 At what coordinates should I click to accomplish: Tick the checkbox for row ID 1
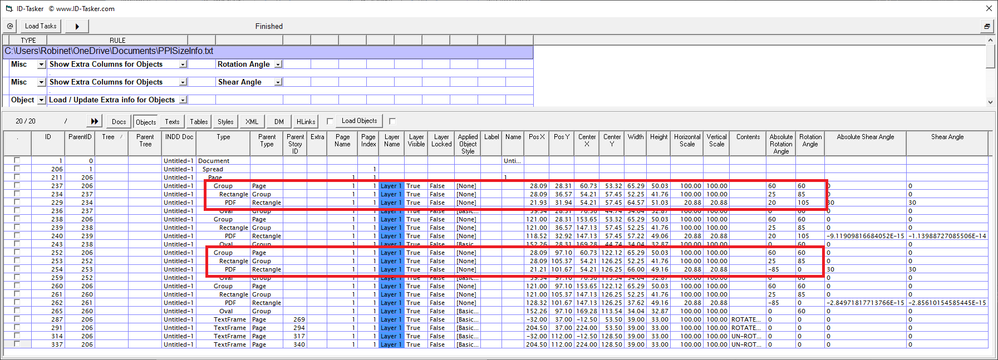click(17, 161)
